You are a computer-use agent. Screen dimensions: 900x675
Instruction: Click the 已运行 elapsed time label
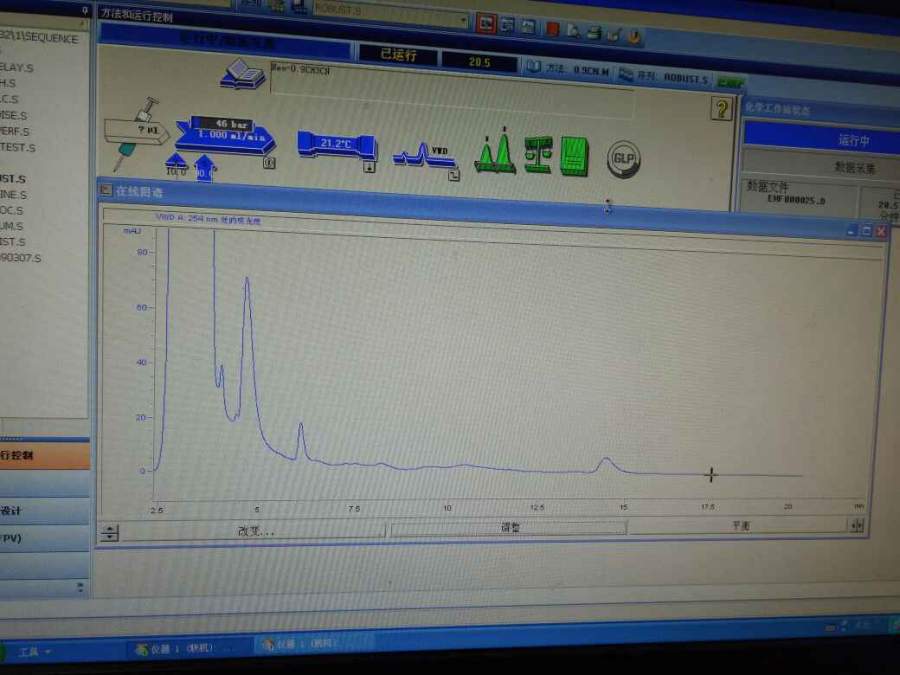pos(397,55)
